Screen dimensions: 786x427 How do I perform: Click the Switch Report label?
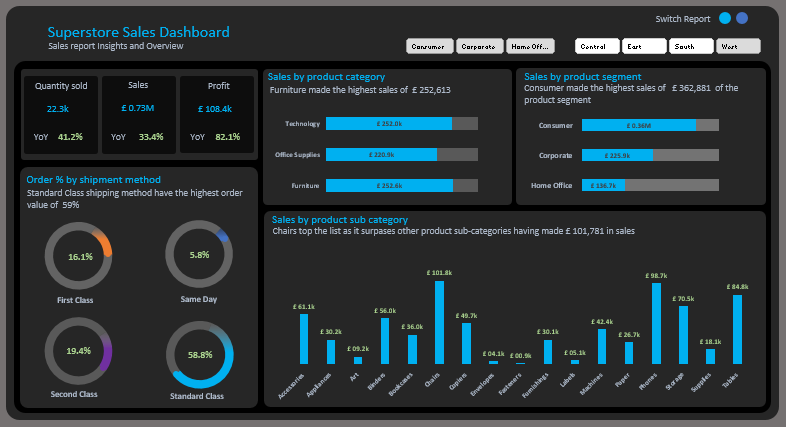683,19
